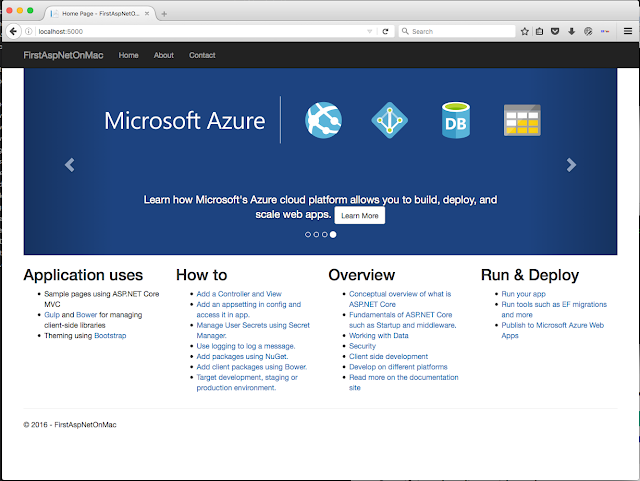Viewport: 640px width, 481px height.
Task: Close the Home Page browser tab
Action: coord(147,13)
